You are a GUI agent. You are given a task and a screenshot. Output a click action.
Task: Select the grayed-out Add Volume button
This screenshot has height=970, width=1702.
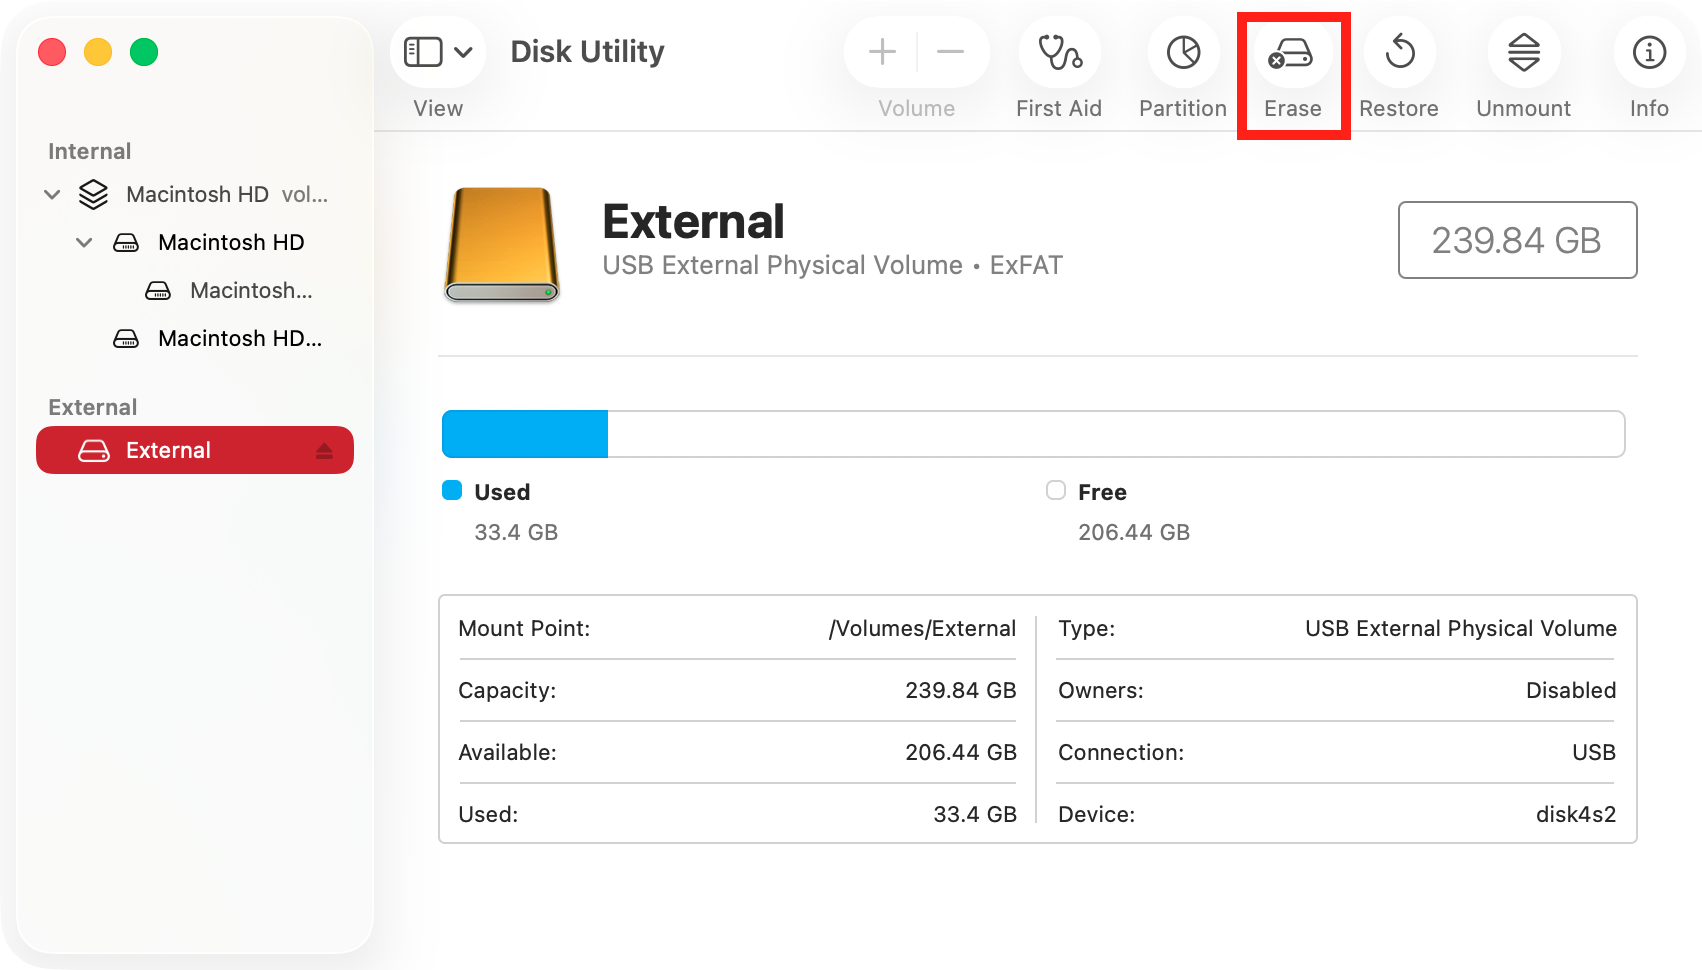coord(880,51)
